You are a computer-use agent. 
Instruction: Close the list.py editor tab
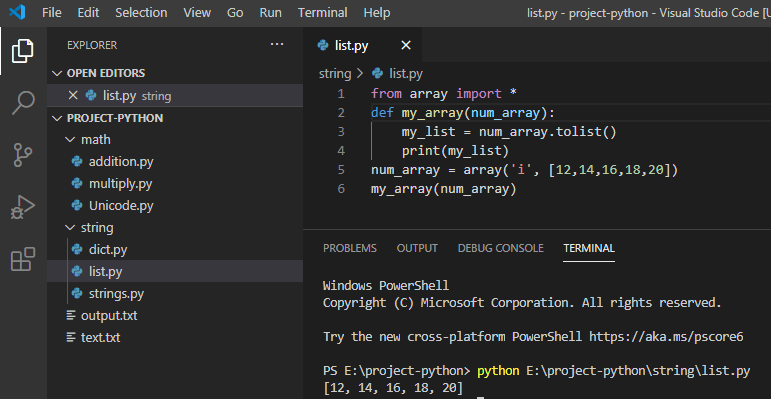click(406, 46)
